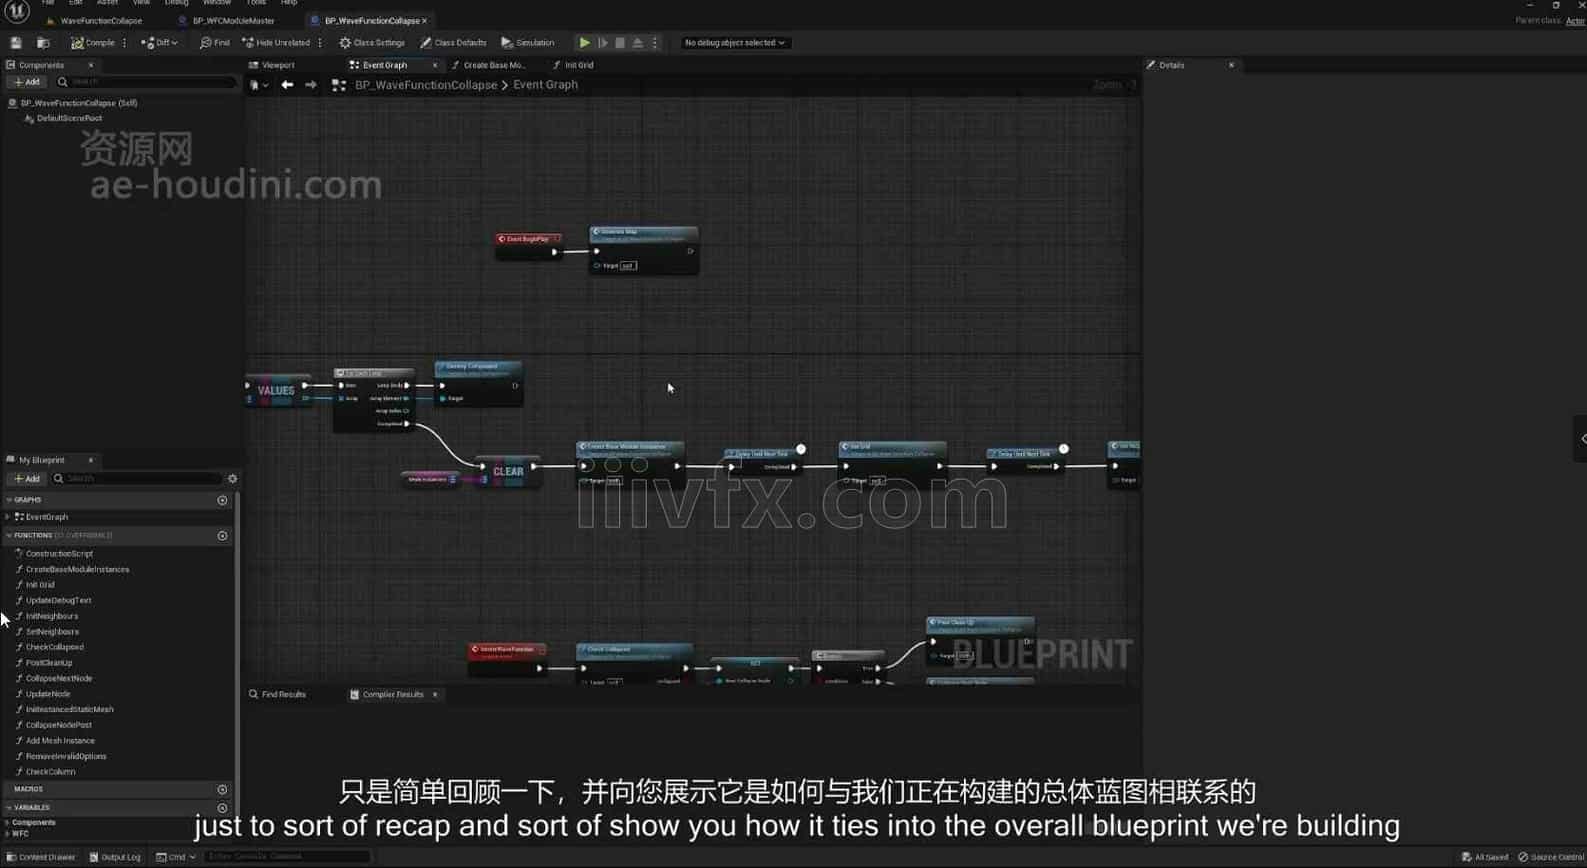Click the frame-advance button next to Play
This screenshot has width=1587, height=868.
click(x=603, y=43)
